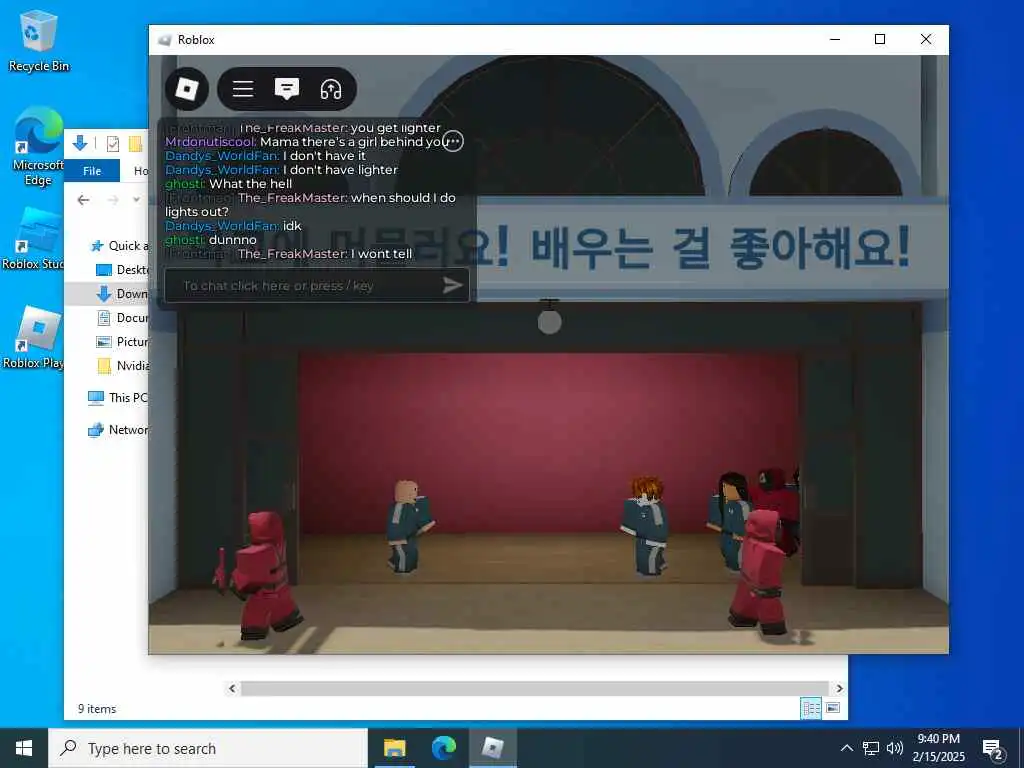The image size is (1024, 768).
Task: Click the chat box to type message
Action: [317, 285]
